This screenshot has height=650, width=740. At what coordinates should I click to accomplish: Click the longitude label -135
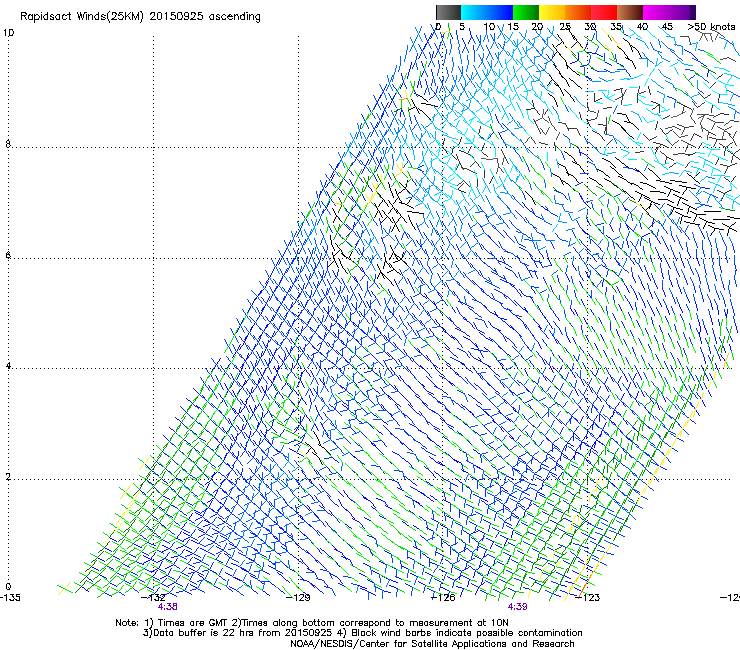(x=10, y=598)
